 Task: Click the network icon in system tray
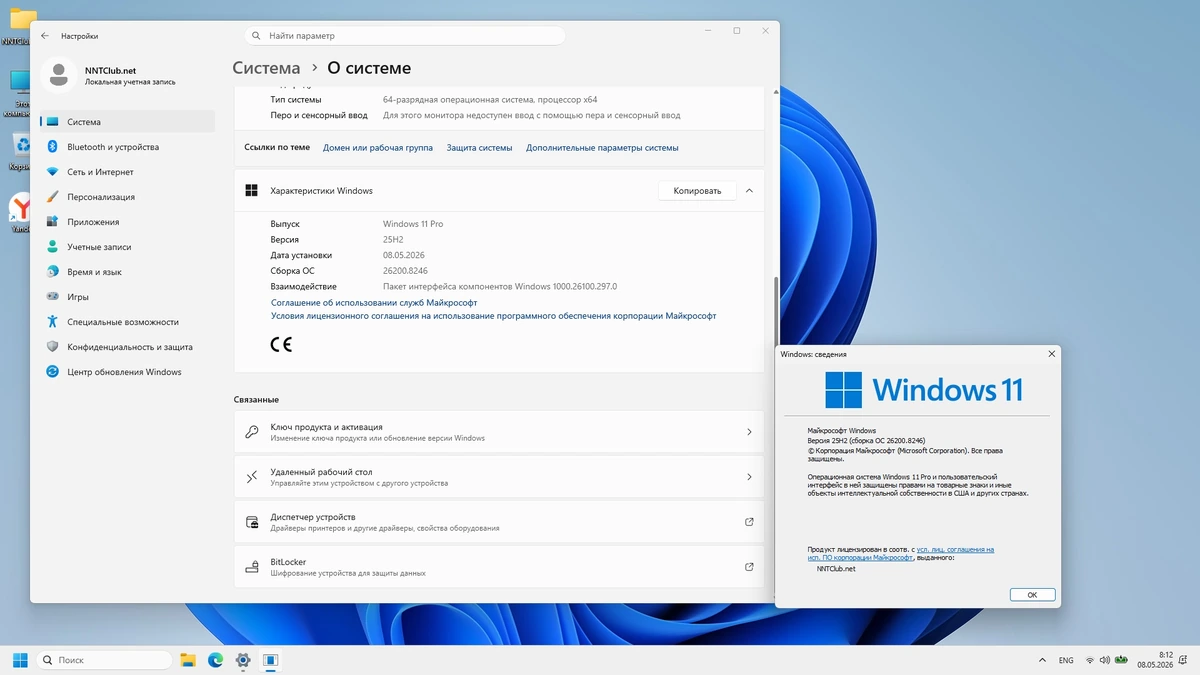[x=1090, y=661]
